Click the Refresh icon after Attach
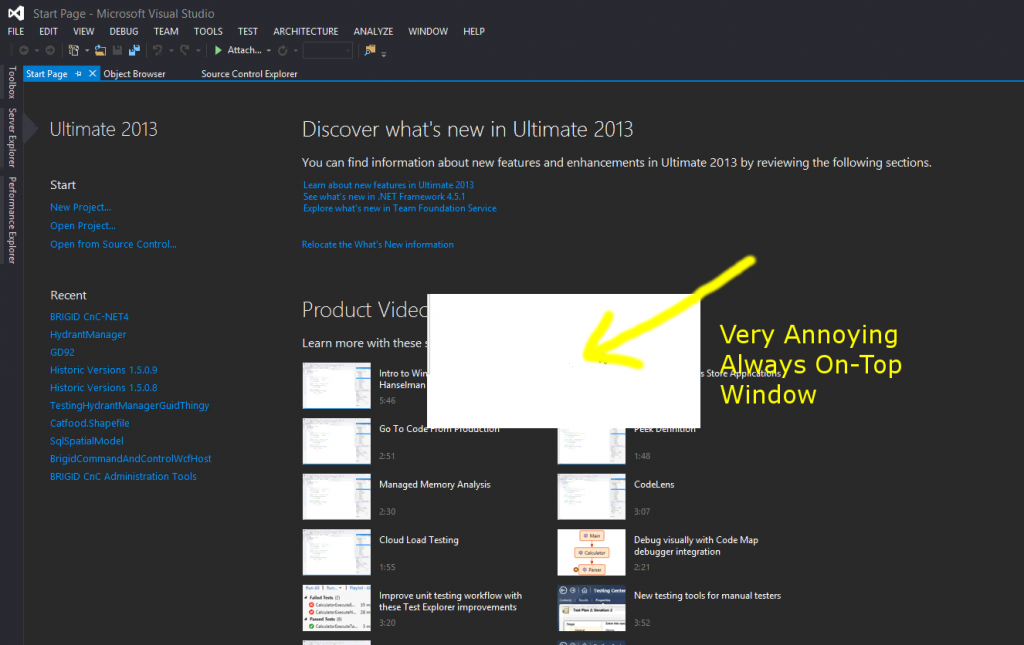 (282, 50)
